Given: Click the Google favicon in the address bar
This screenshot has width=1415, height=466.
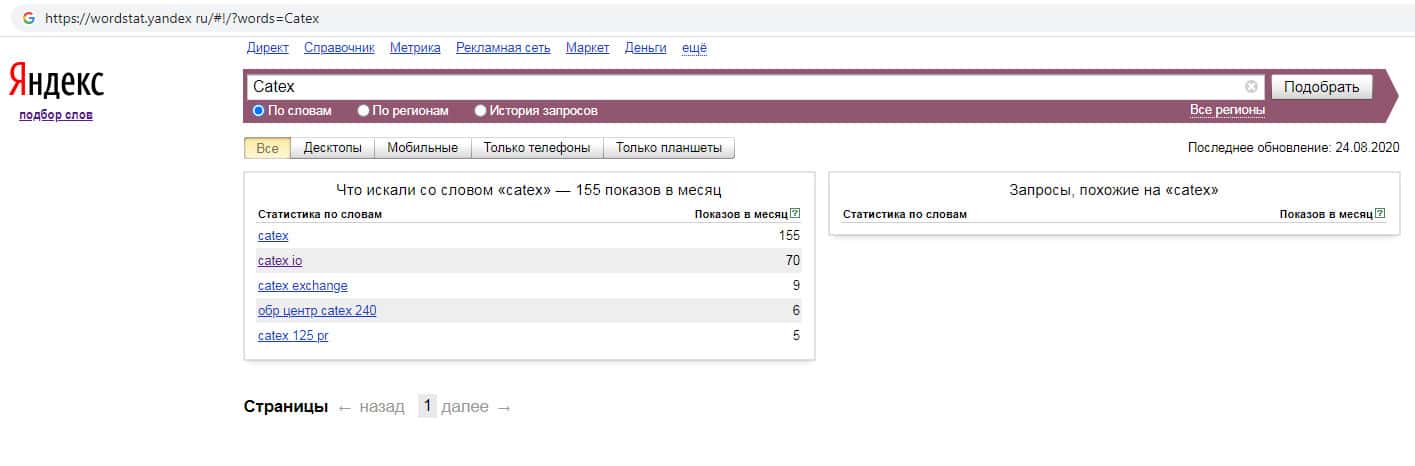Looking at the screenshot, I should point(28,18).
